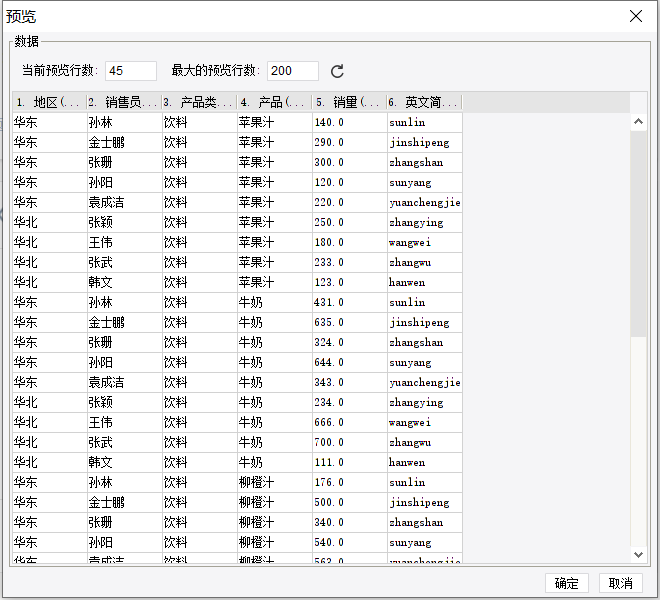Click the scrollbar up arrow
The image size is (660, 600).
click(x=638, y=122)
